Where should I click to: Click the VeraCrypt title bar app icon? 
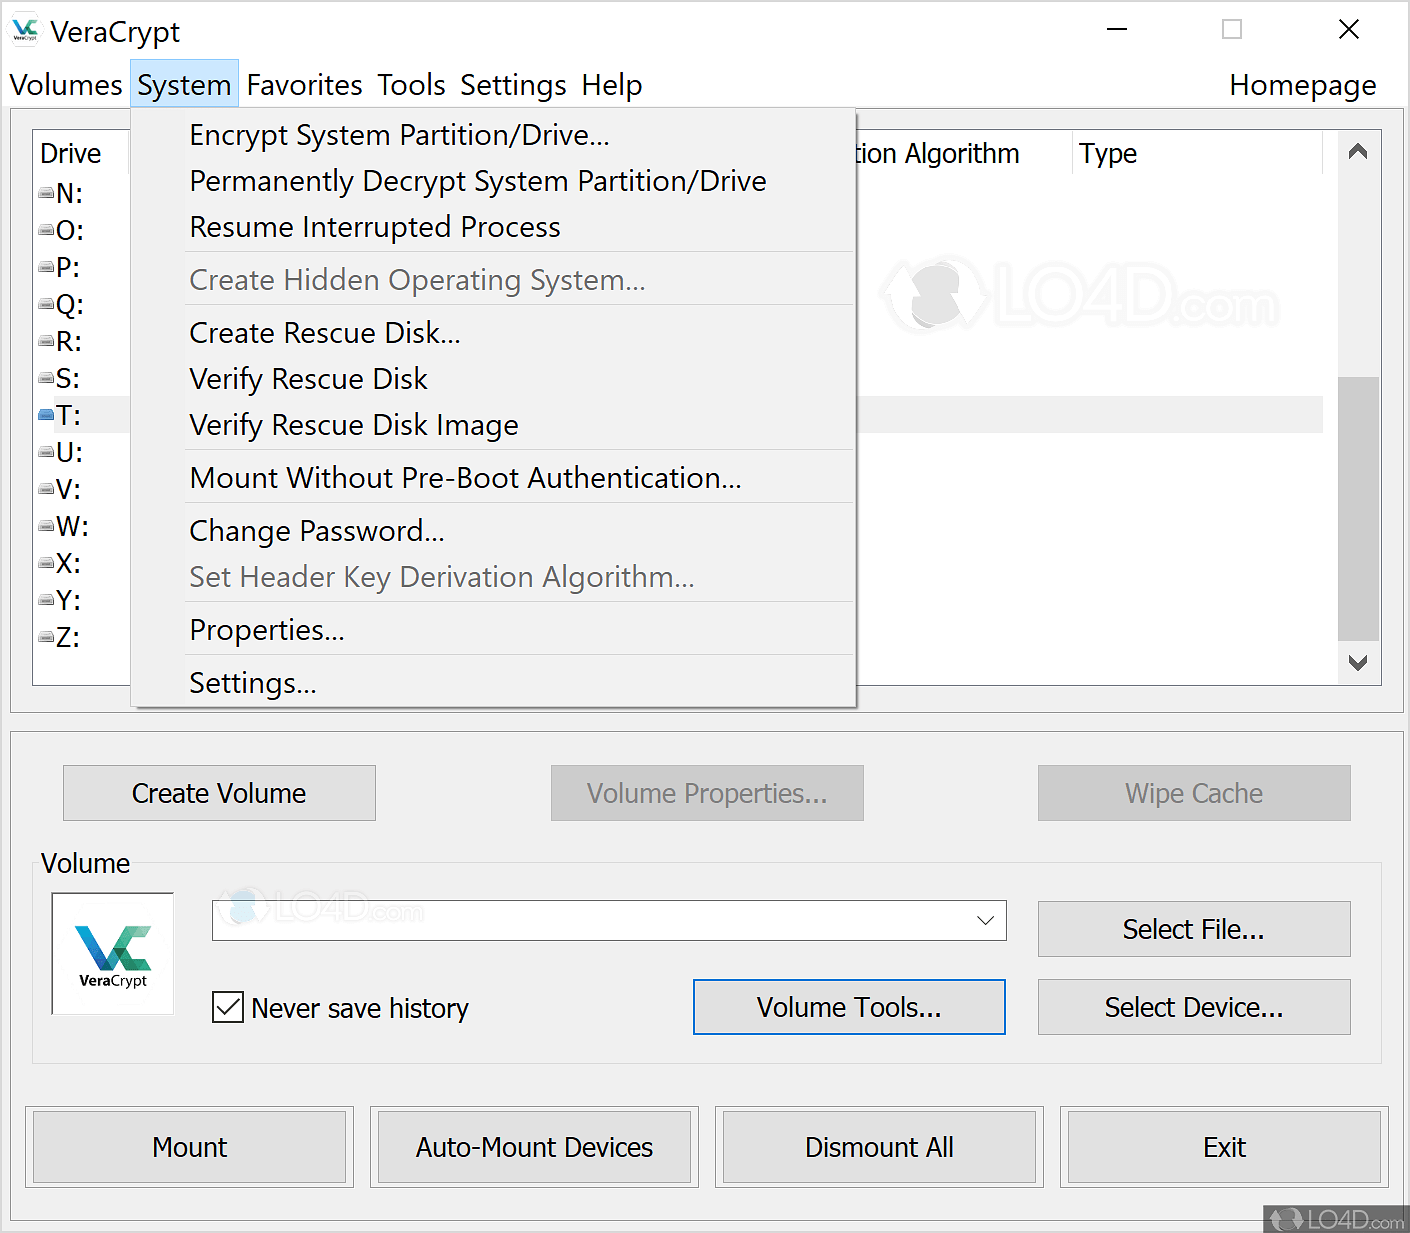point(25,31)
